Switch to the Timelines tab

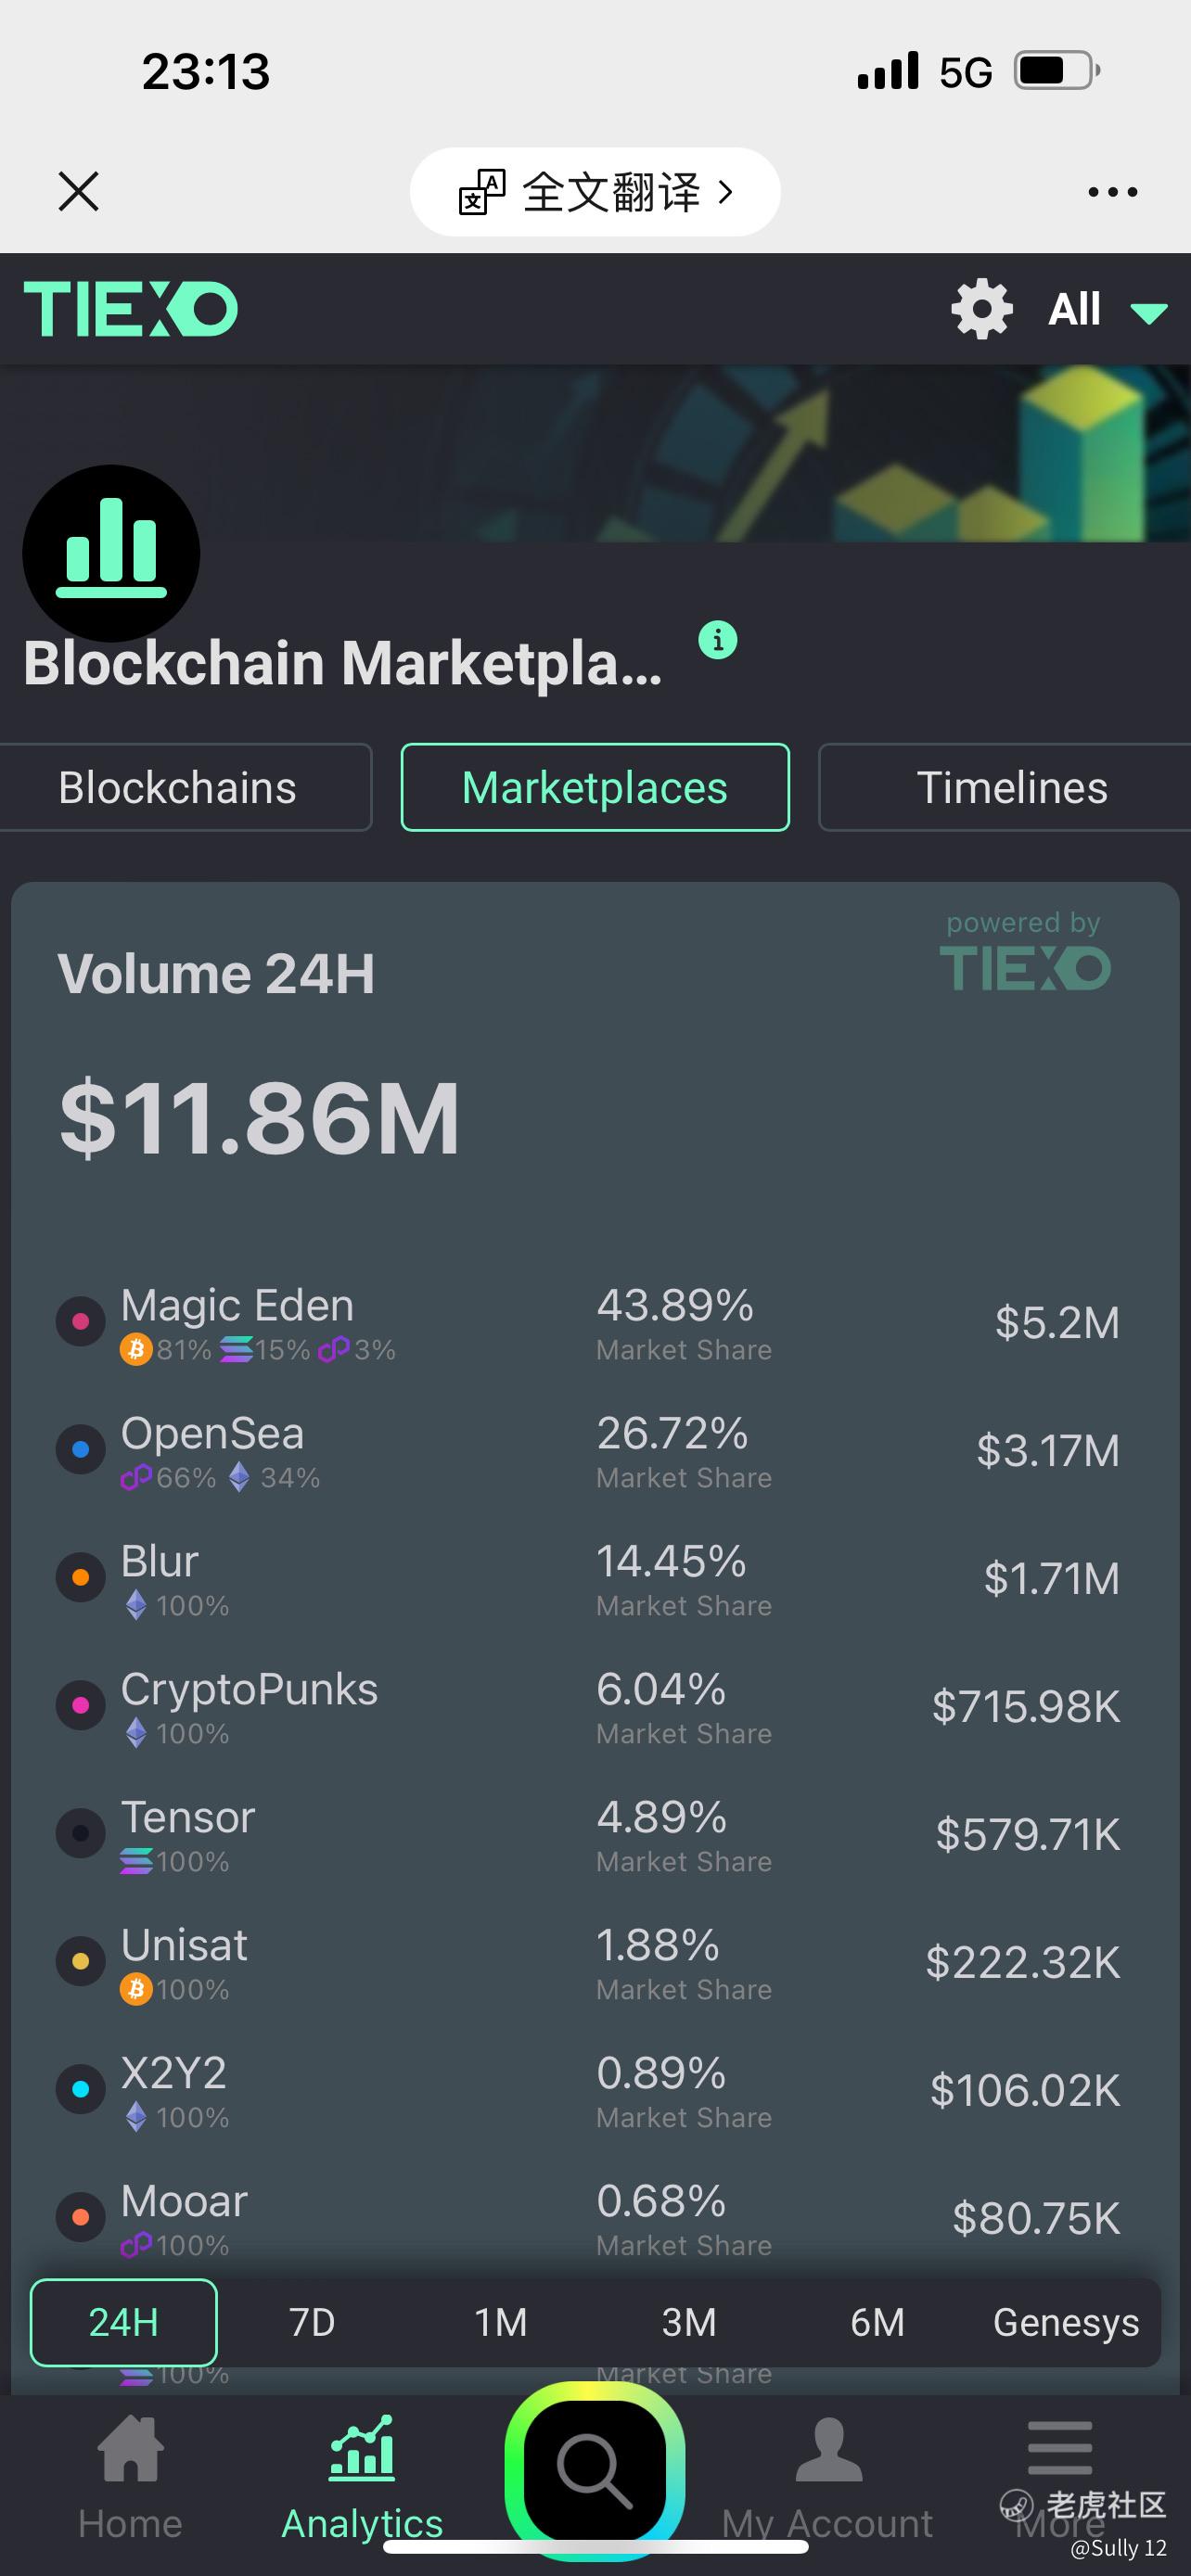(1011, 788)
